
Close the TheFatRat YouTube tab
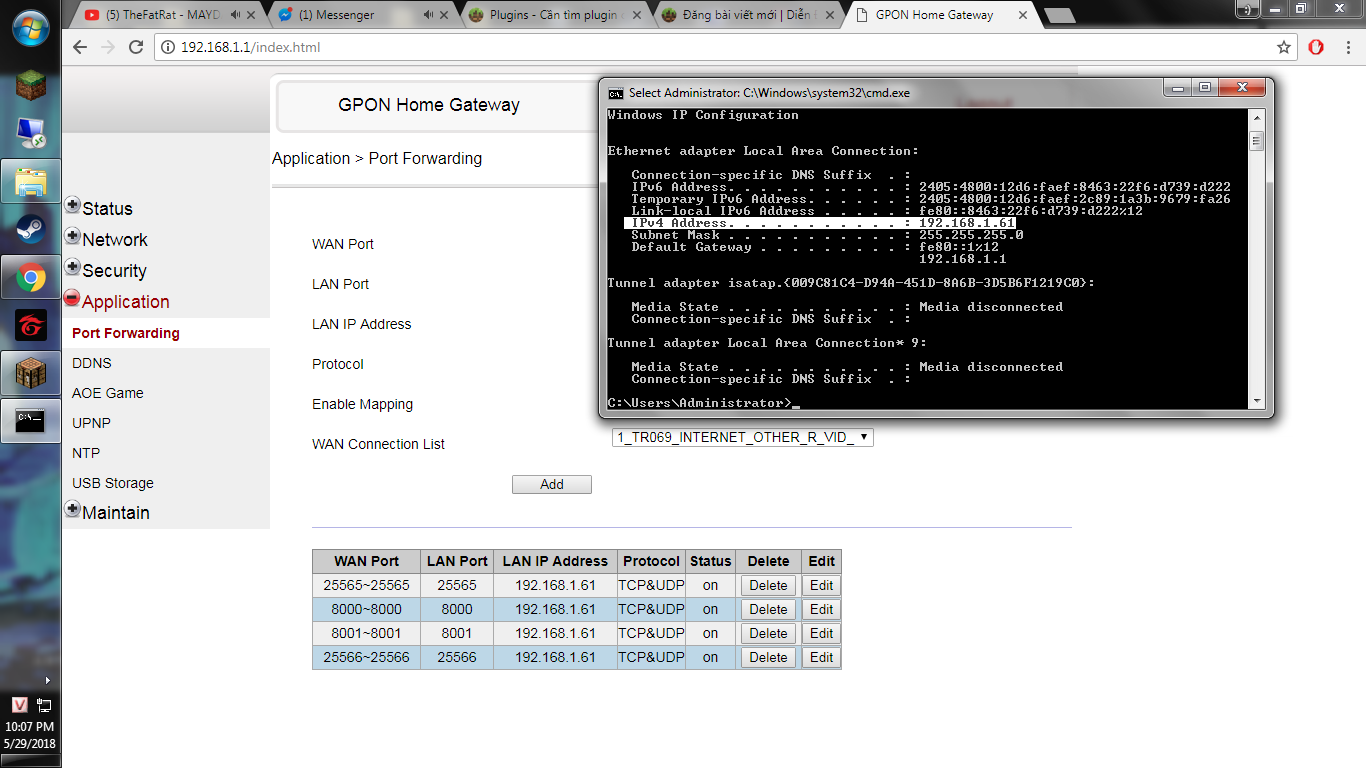[x=251, y=15]
